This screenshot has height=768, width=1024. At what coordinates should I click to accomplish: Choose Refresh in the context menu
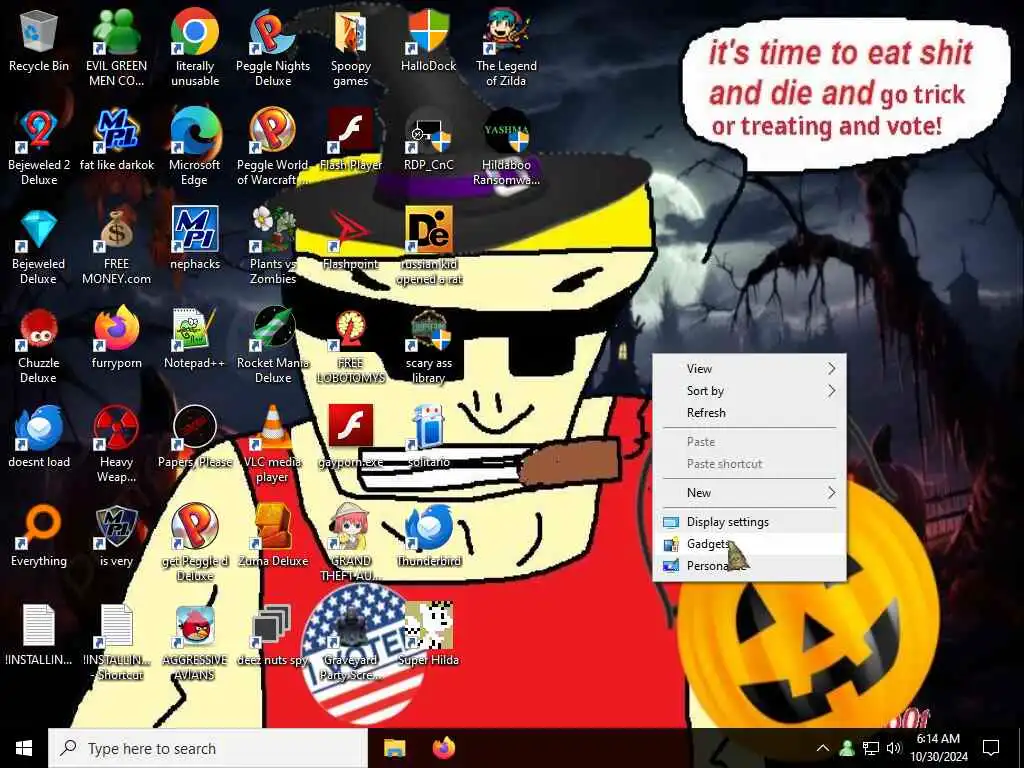click(x=749, y=413)
